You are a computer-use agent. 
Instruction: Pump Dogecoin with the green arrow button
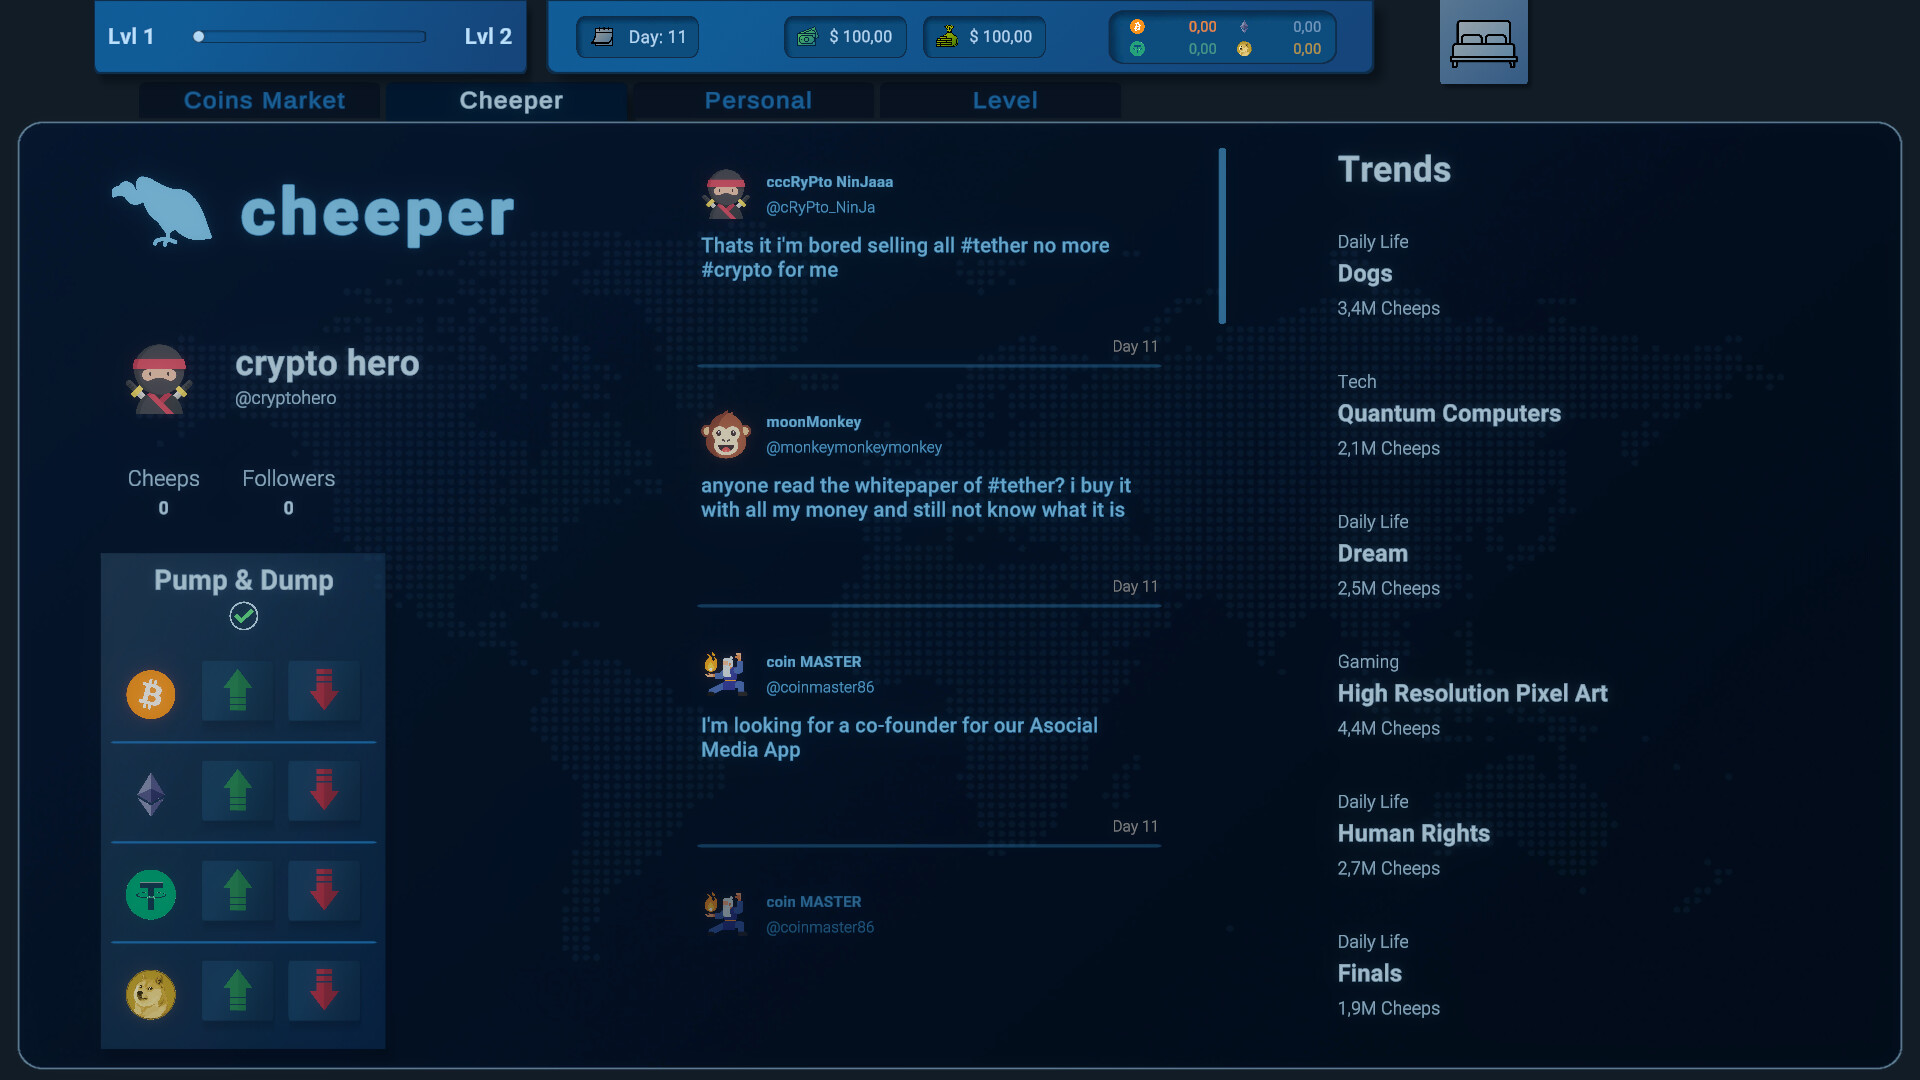[237, 991]
